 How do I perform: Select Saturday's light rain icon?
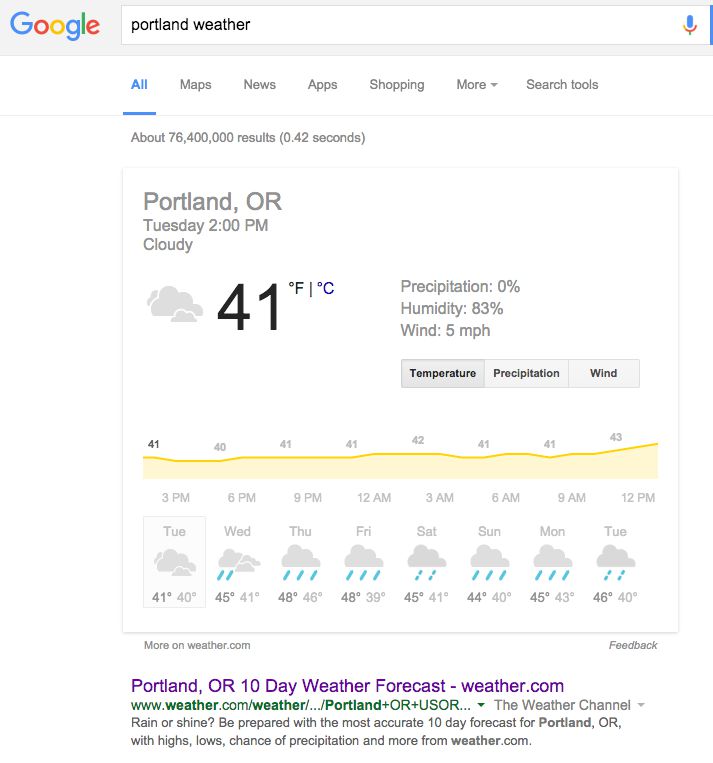pyautogui.click(x=426, y=564)
